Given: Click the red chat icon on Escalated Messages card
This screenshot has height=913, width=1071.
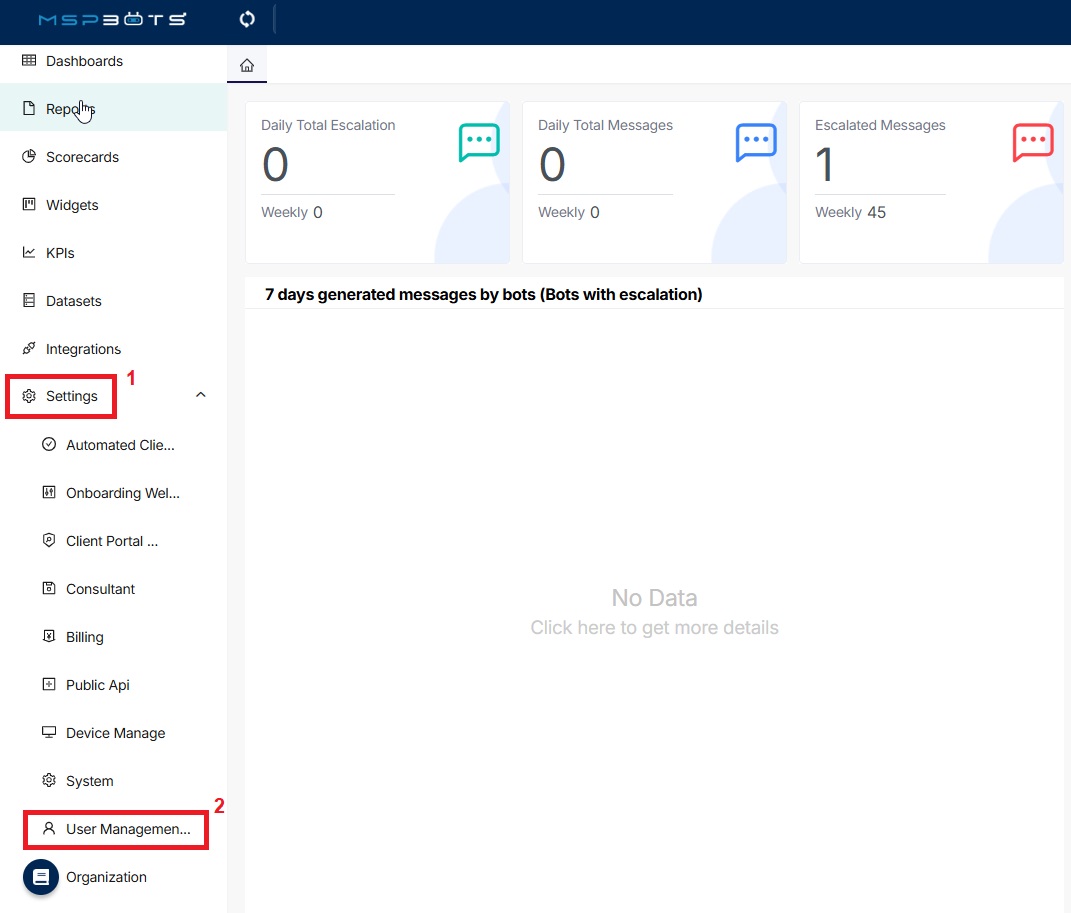Looking at the screenshot, I should (x=1032, y=142).
